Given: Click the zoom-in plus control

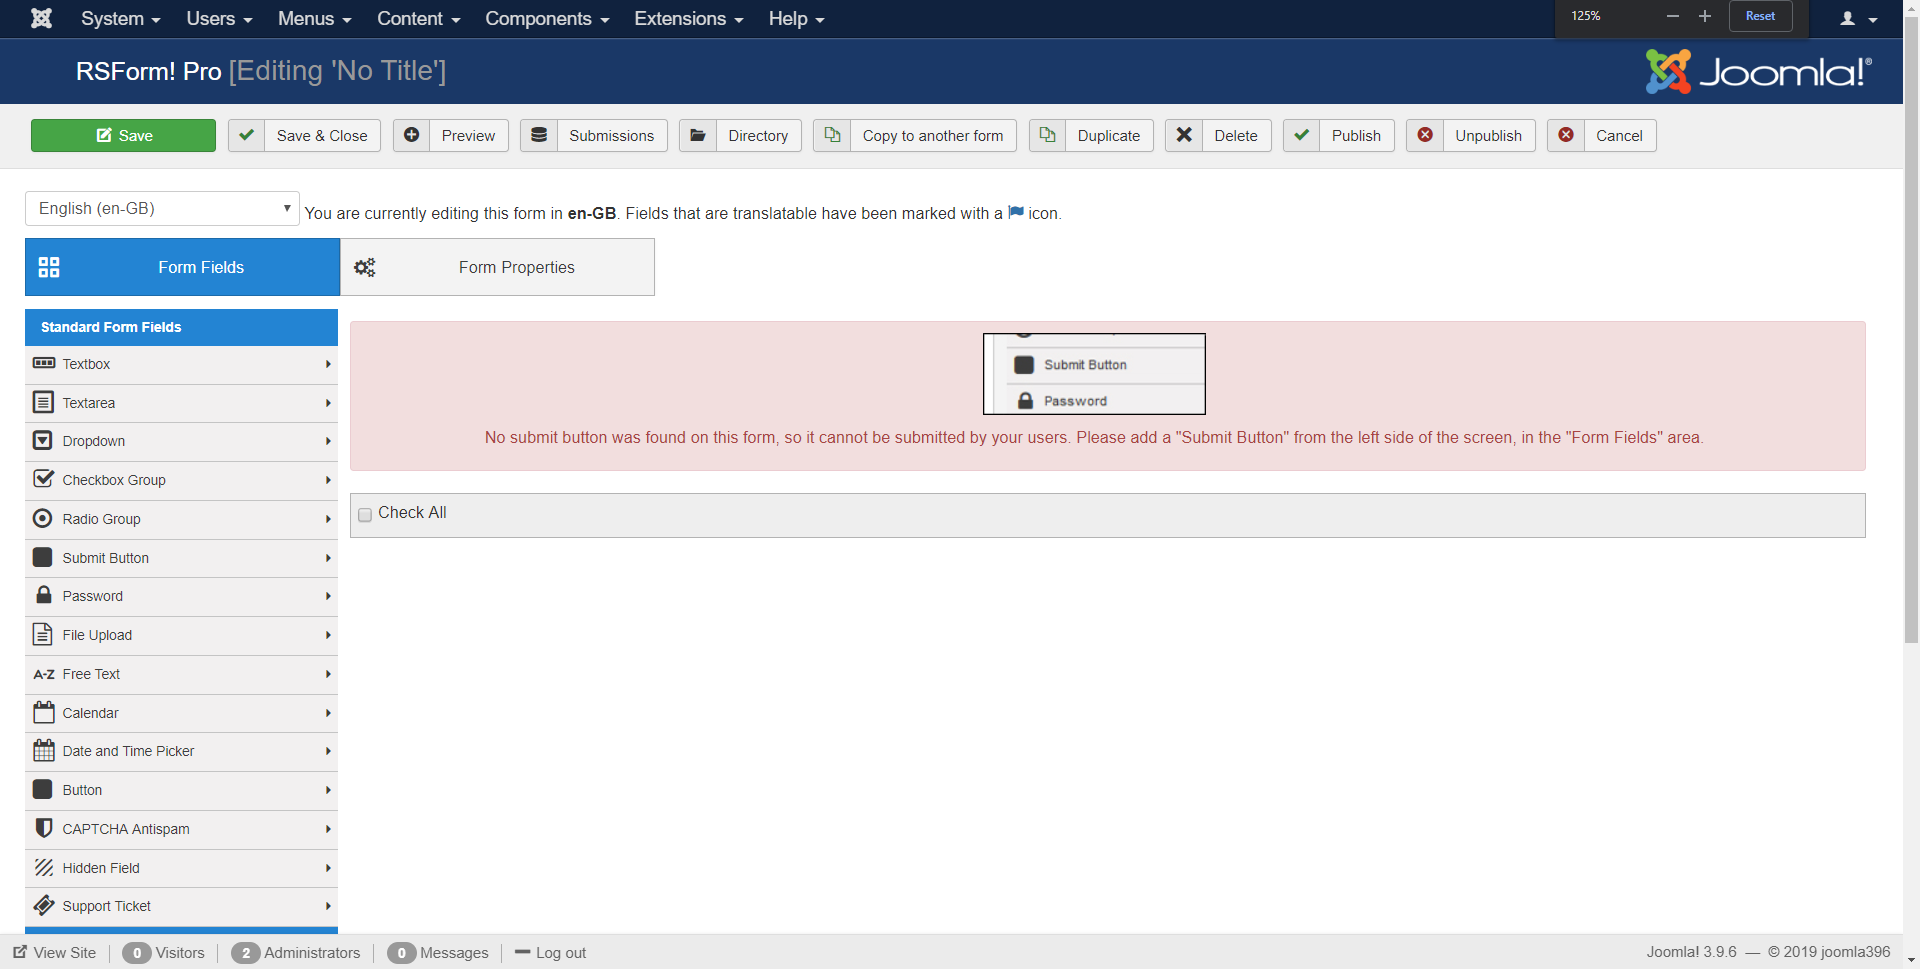Looking at the screenshot, I should click(1705, 16).
